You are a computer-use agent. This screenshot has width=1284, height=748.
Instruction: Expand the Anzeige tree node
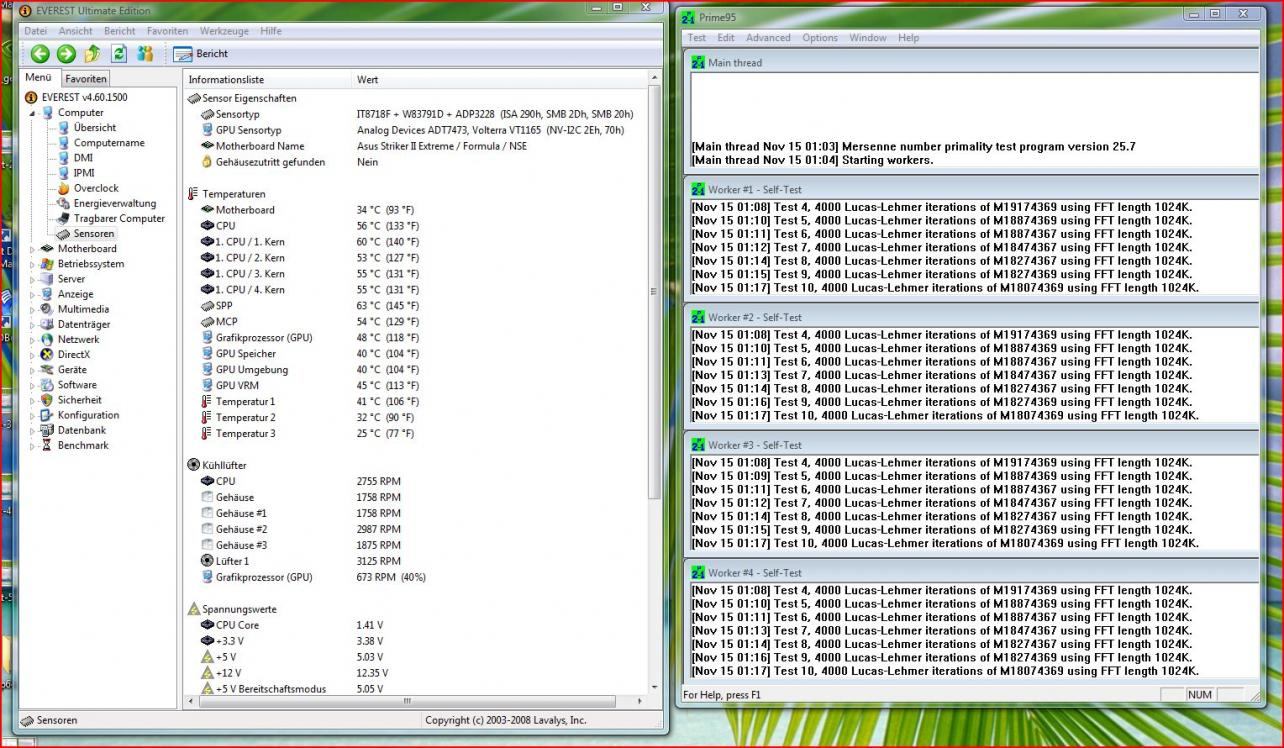pos(32,294)
